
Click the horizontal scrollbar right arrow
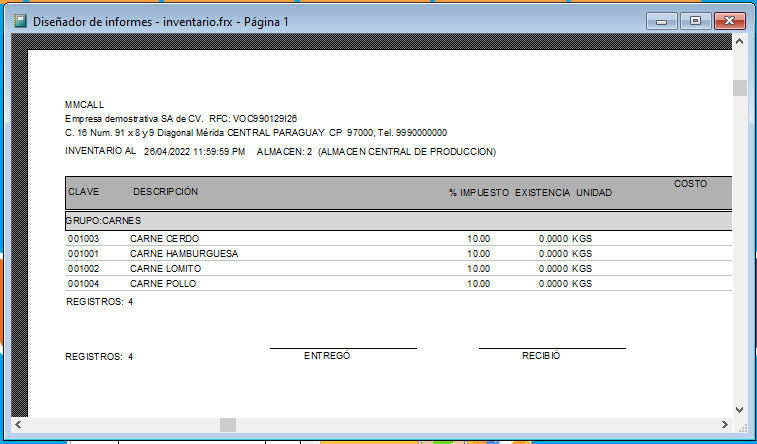[725, 425]
